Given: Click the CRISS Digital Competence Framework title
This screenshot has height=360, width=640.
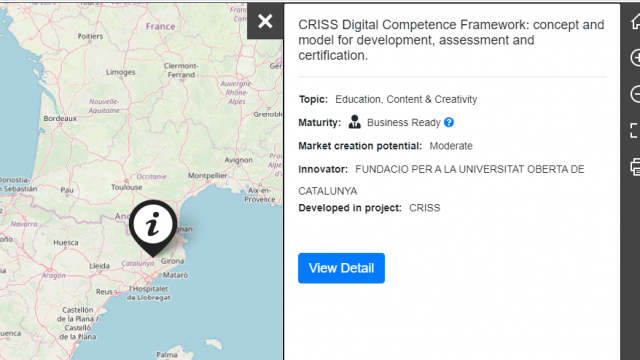Looking at the screenshot, I should [x=451, y=40].
